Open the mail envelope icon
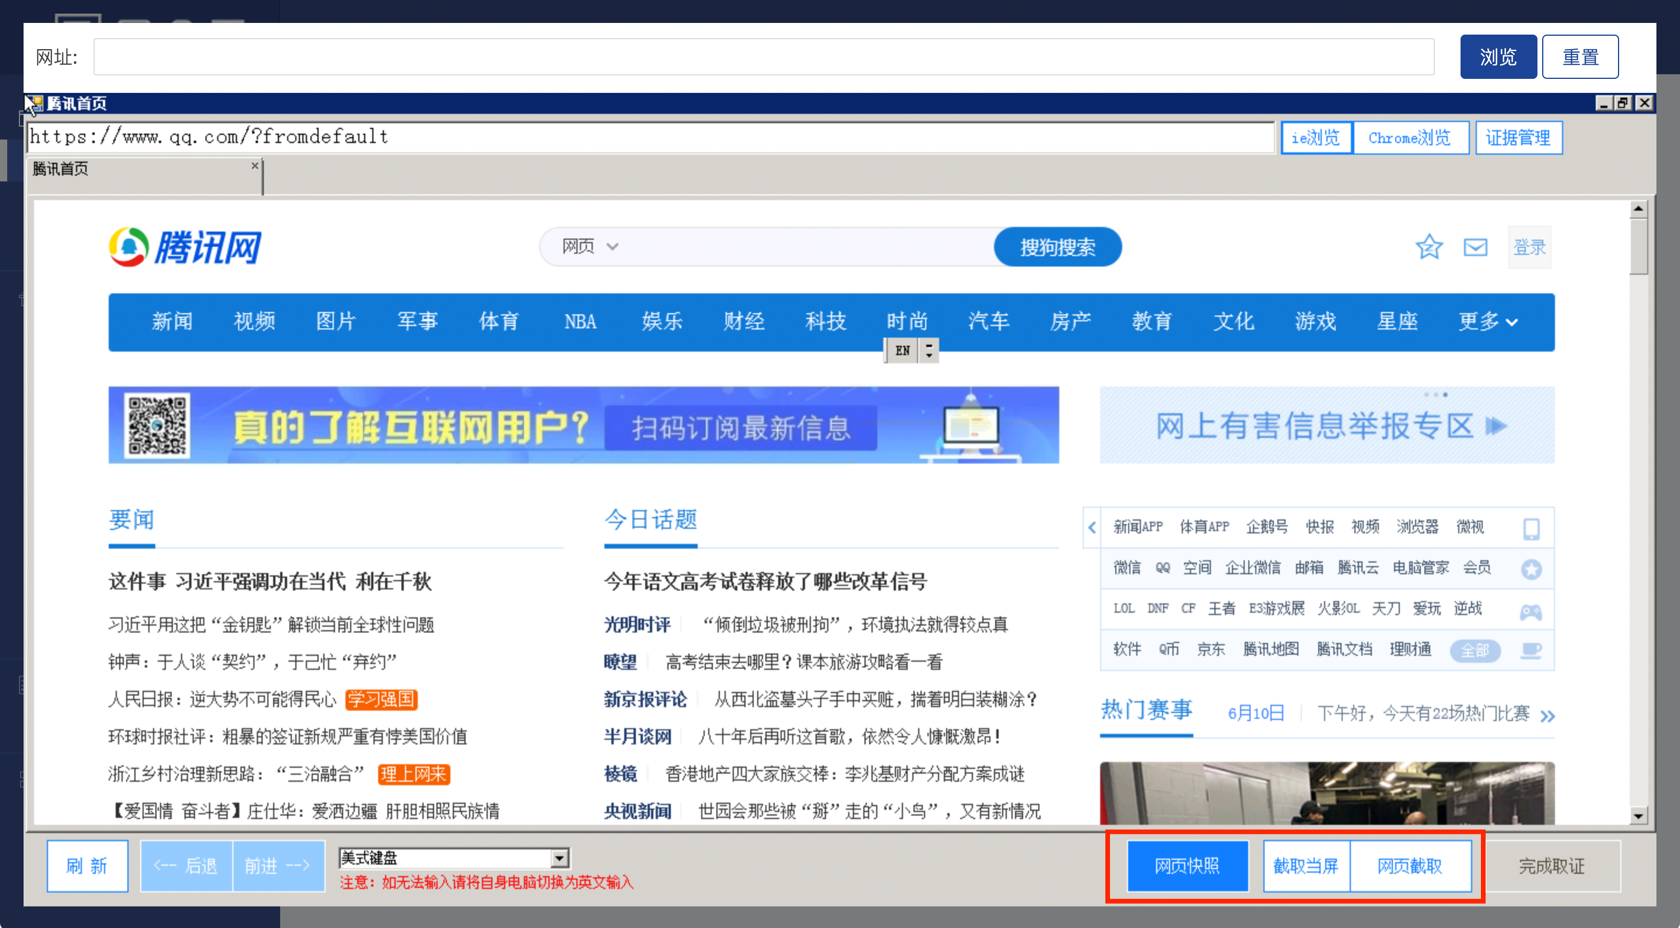The height and width of the screenshot is (928, 1680). click(1475, 247)
